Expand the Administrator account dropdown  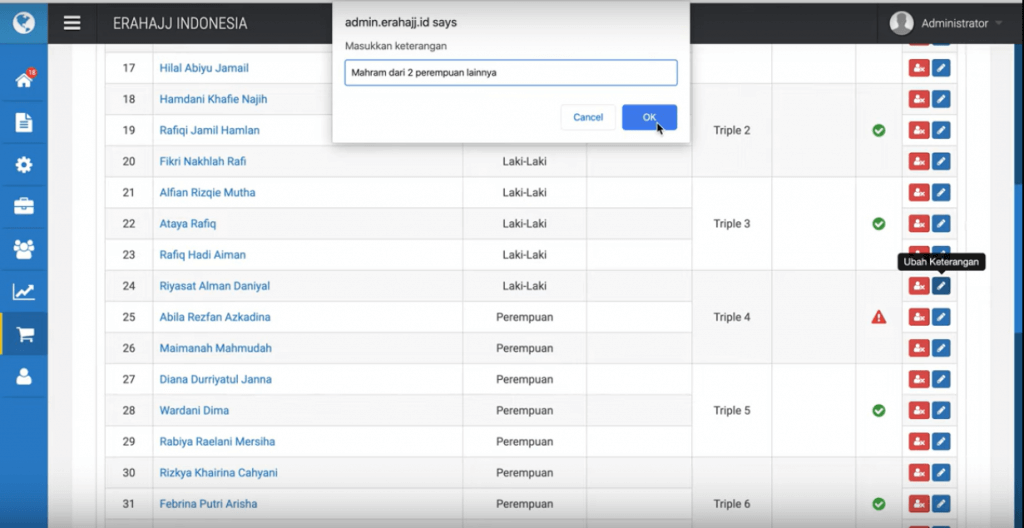(946, 23)
